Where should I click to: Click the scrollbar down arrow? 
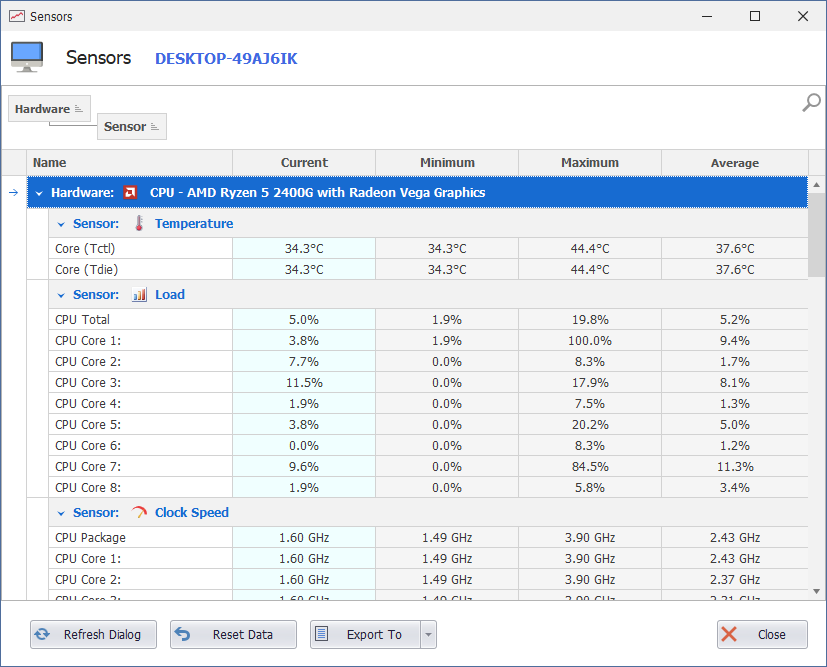tap(816, 591)
